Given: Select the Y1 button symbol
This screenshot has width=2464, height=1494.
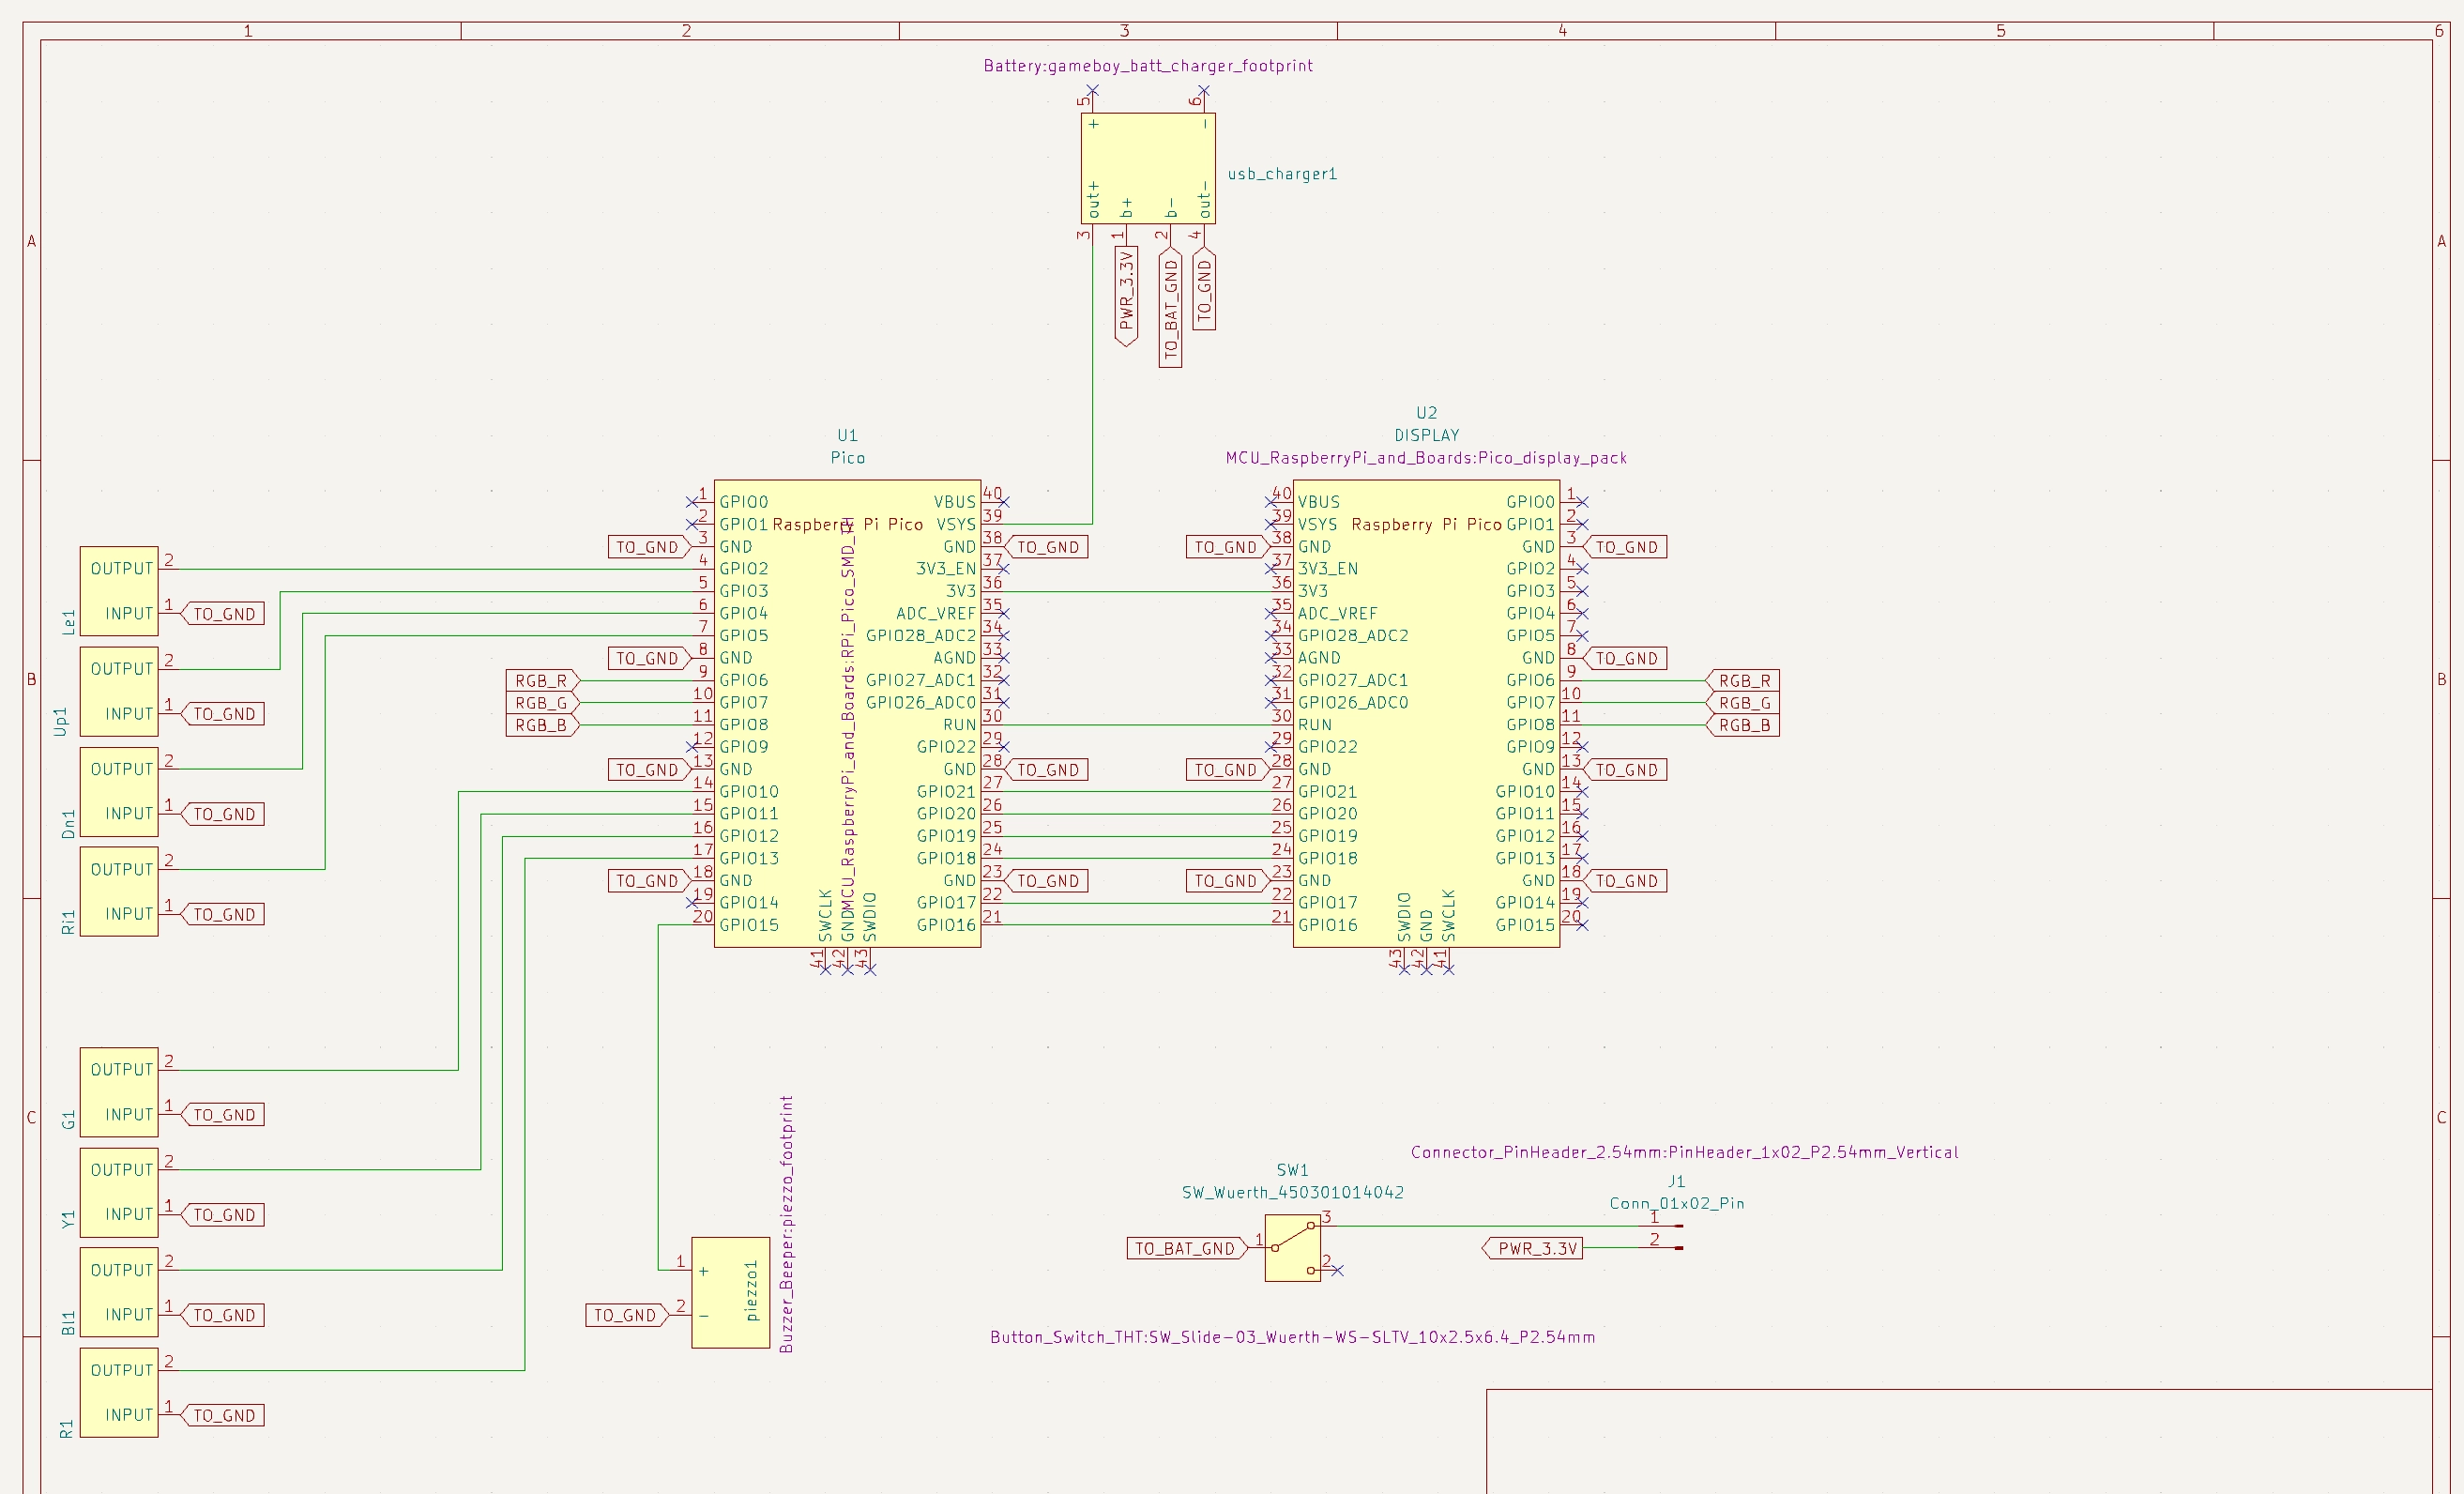Looking at the screenshot, I should tap(119, 1192).
